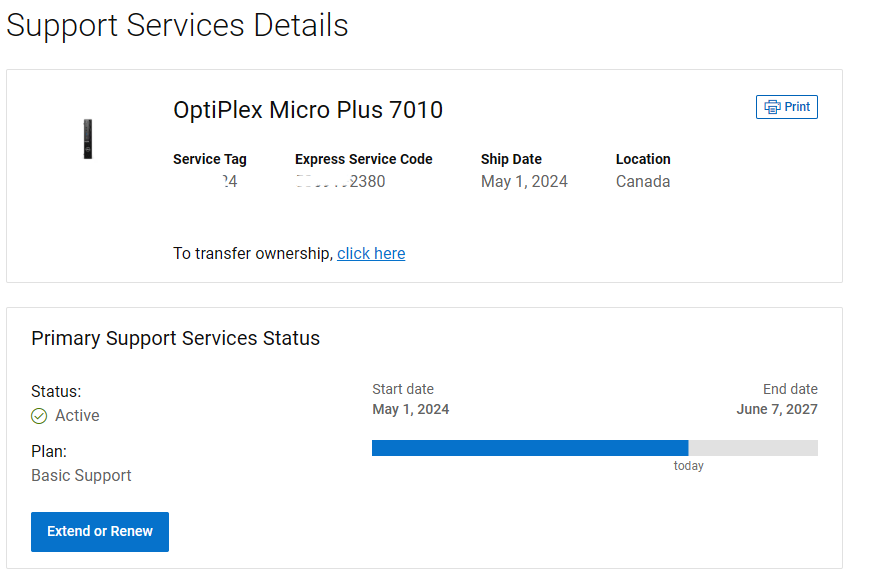Click the Ship Date value 'May 1, 2024'
The image size is (886, 569).
pyautogui.click(x=524, y=181)
